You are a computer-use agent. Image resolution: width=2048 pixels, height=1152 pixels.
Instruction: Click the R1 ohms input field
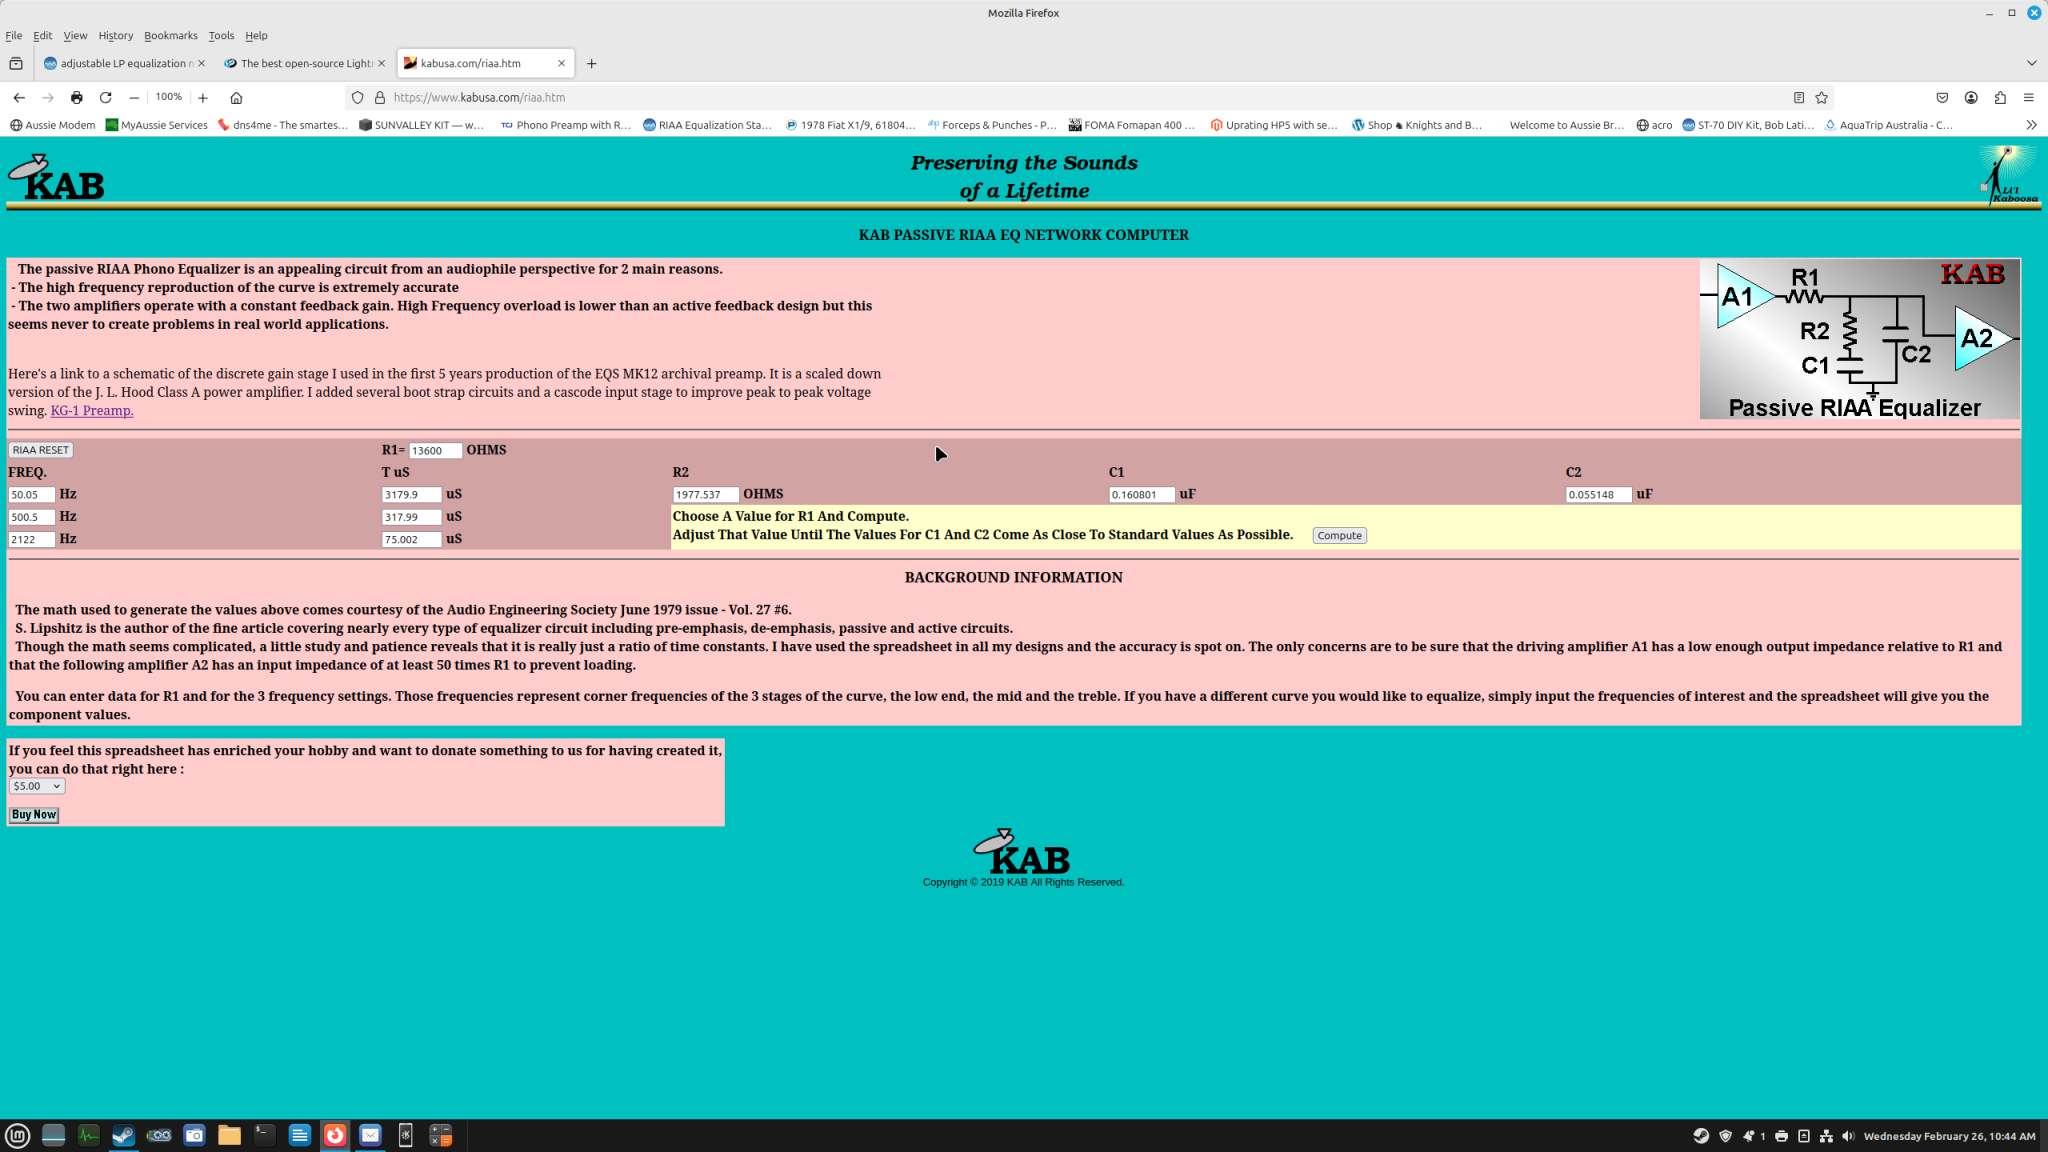(x=435, y=451)
